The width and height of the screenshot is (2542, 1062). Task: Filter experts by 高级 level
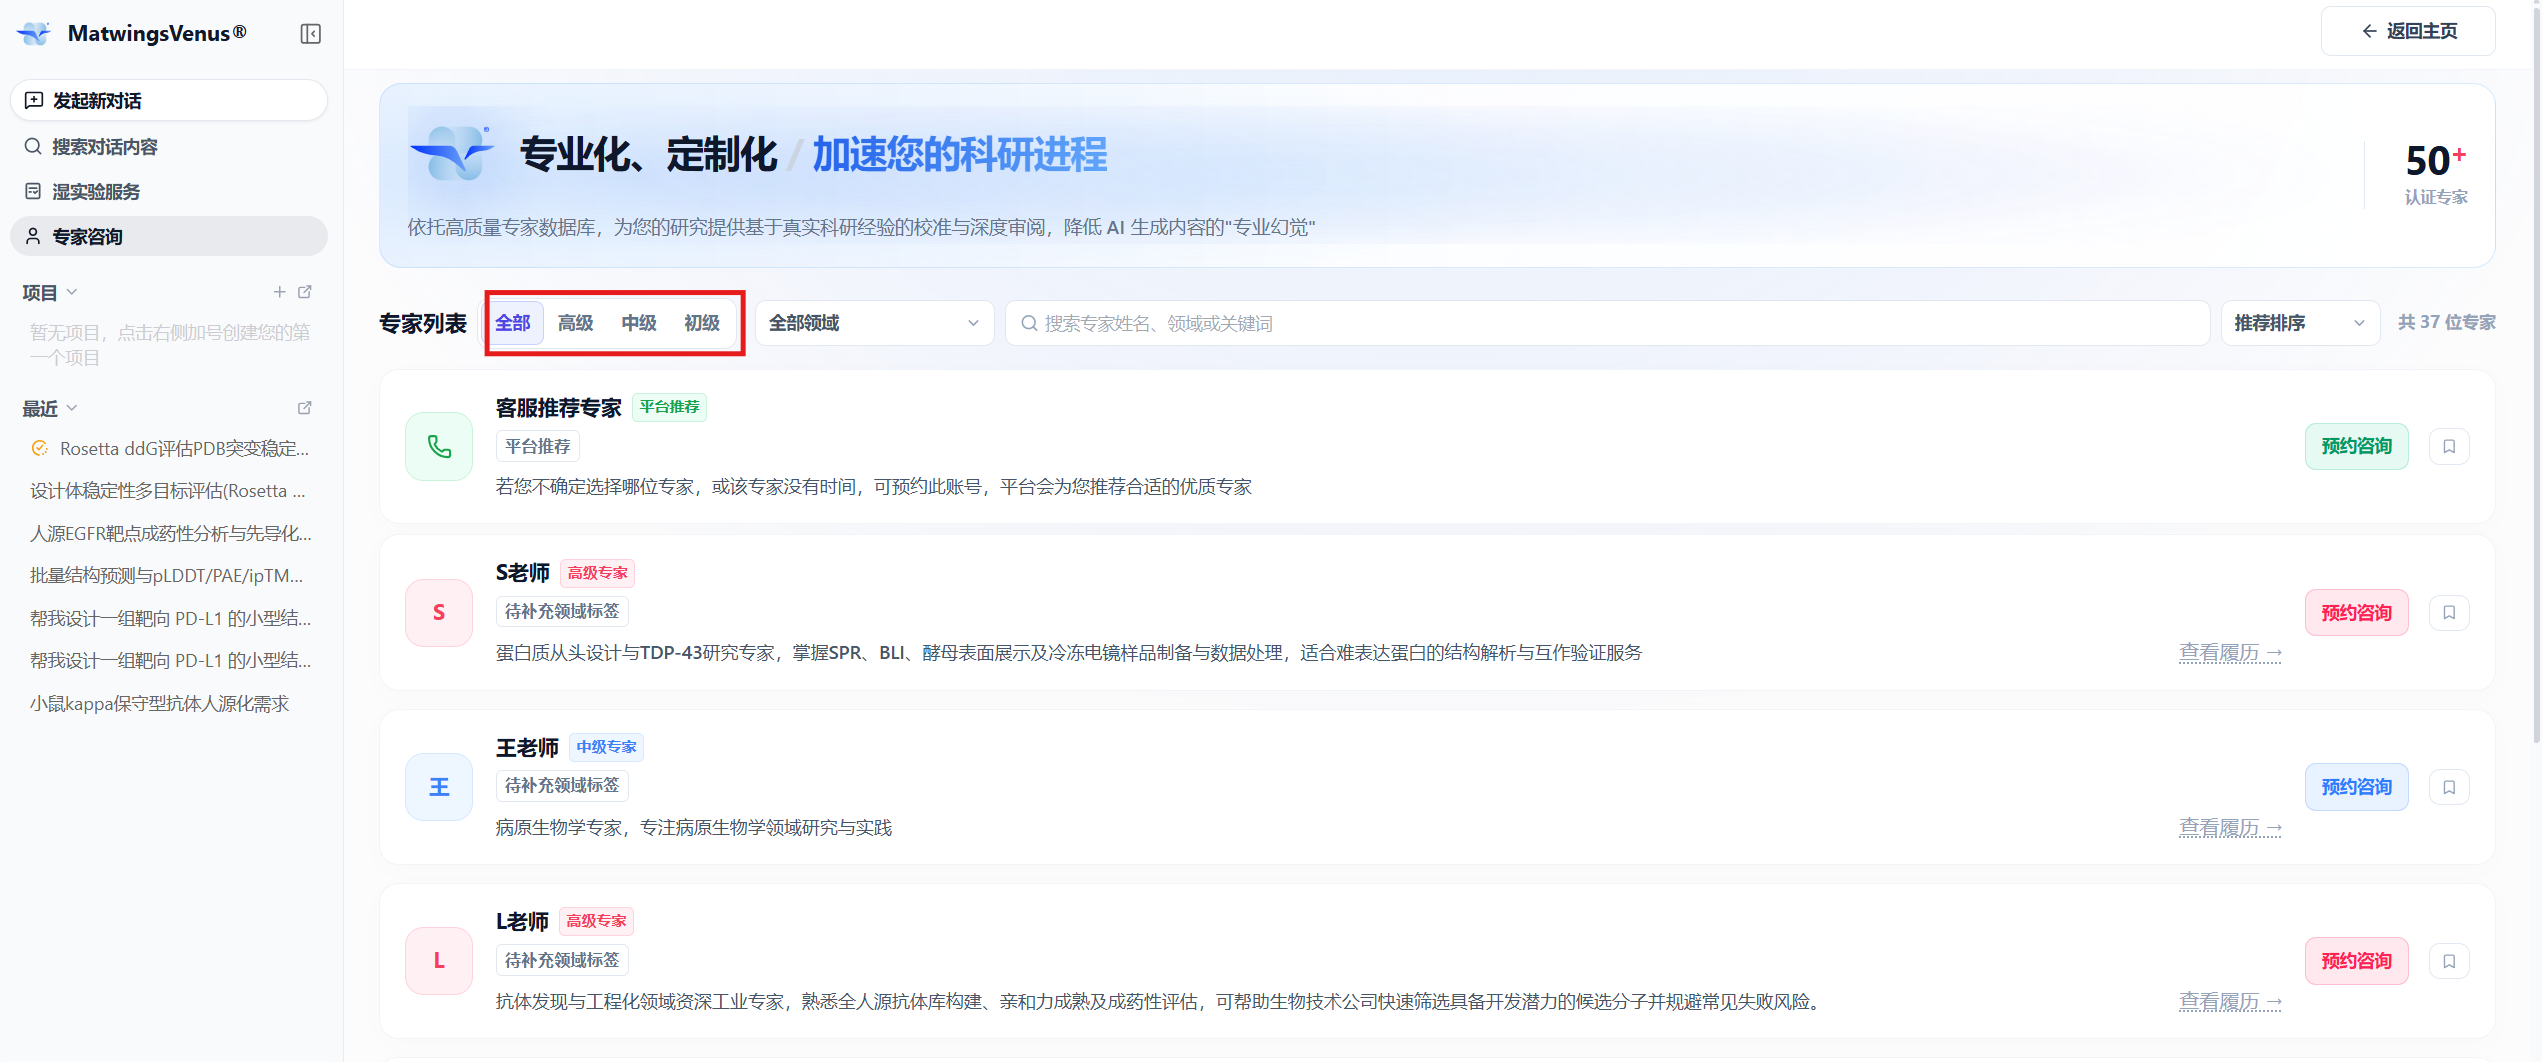point(576,323)
